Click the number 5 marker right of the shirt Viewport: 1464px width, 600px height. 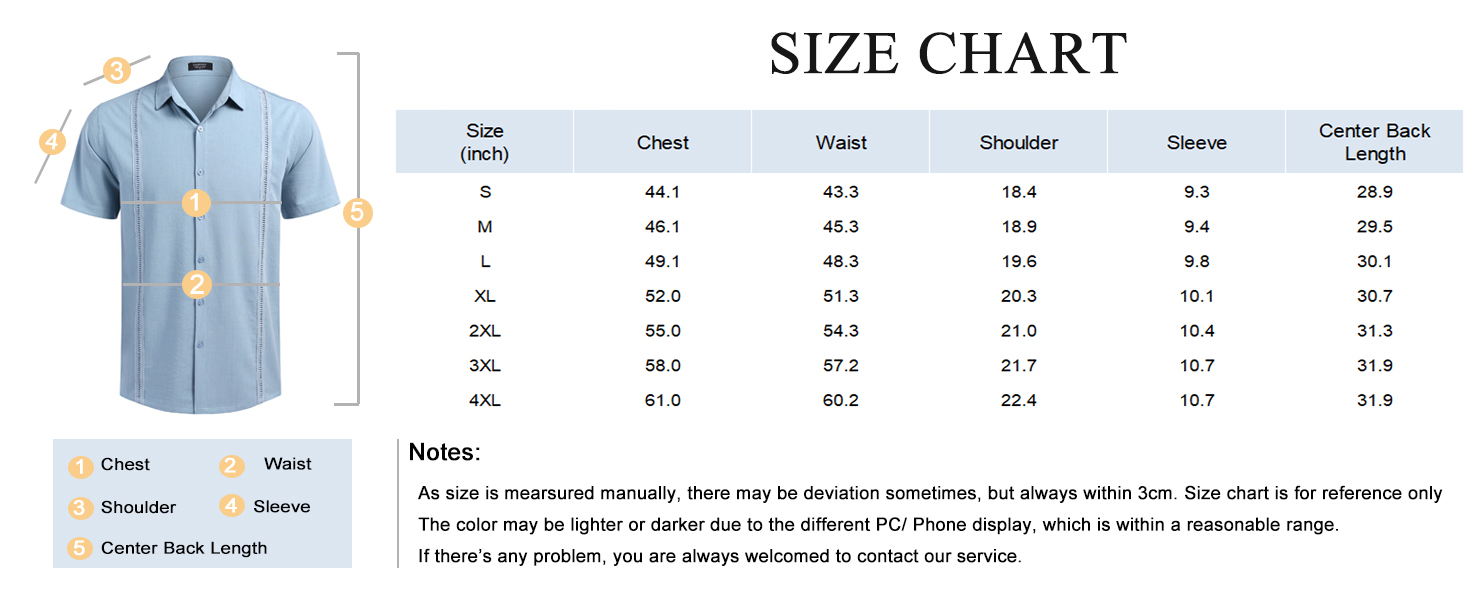point(357,212)
